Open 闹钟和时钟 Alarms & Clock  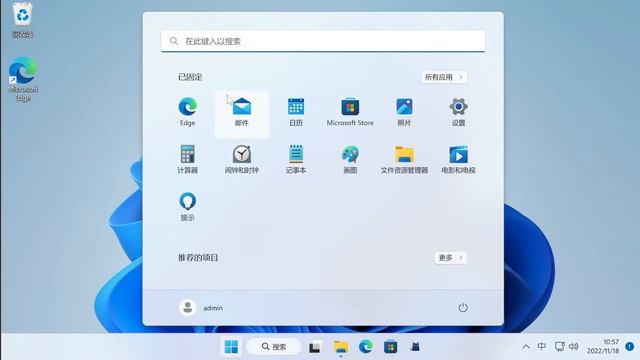click(x=242, y=160)
